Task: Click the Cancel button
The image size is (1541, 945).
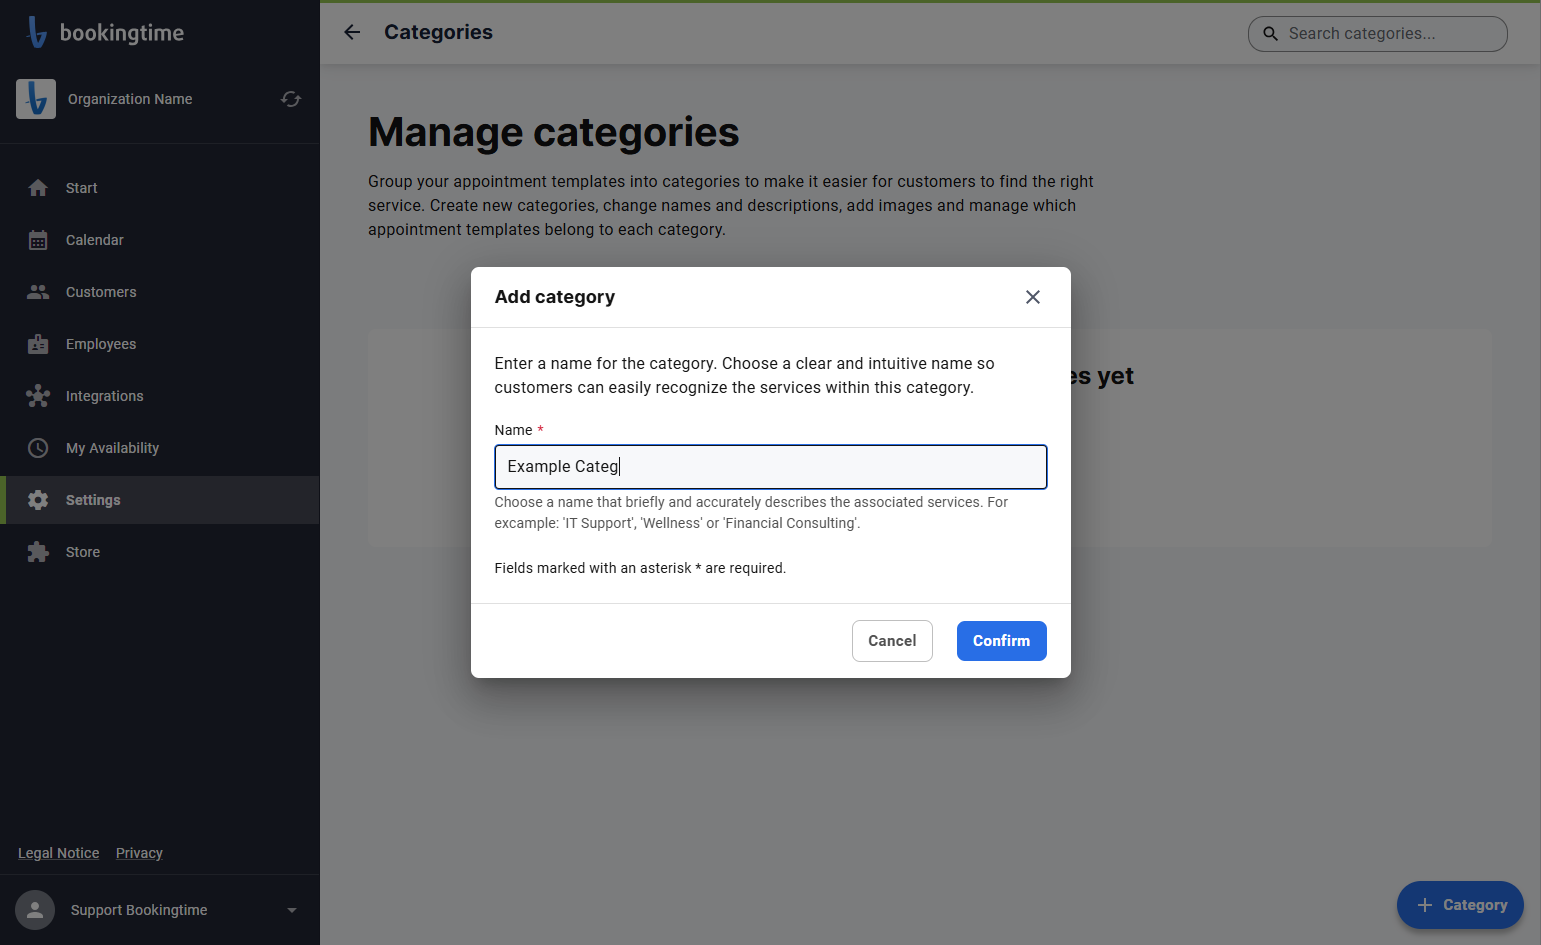Action: [892, 641]
